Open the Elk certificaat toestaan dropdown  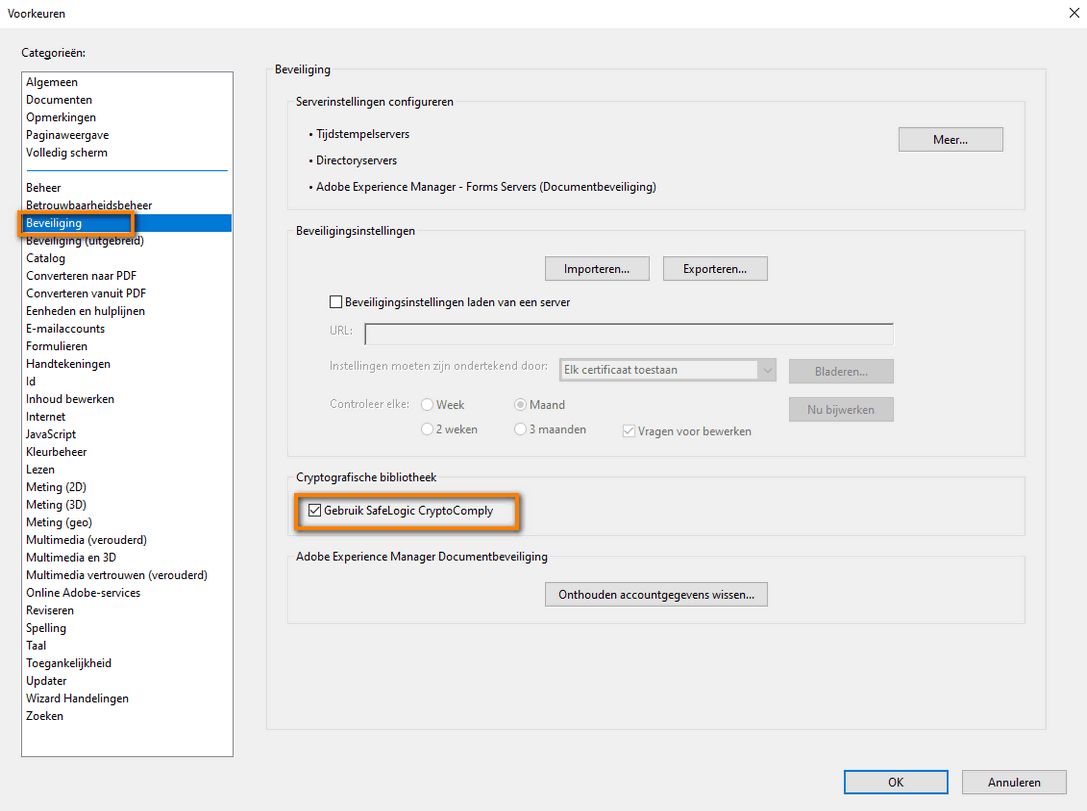point(667,370)
